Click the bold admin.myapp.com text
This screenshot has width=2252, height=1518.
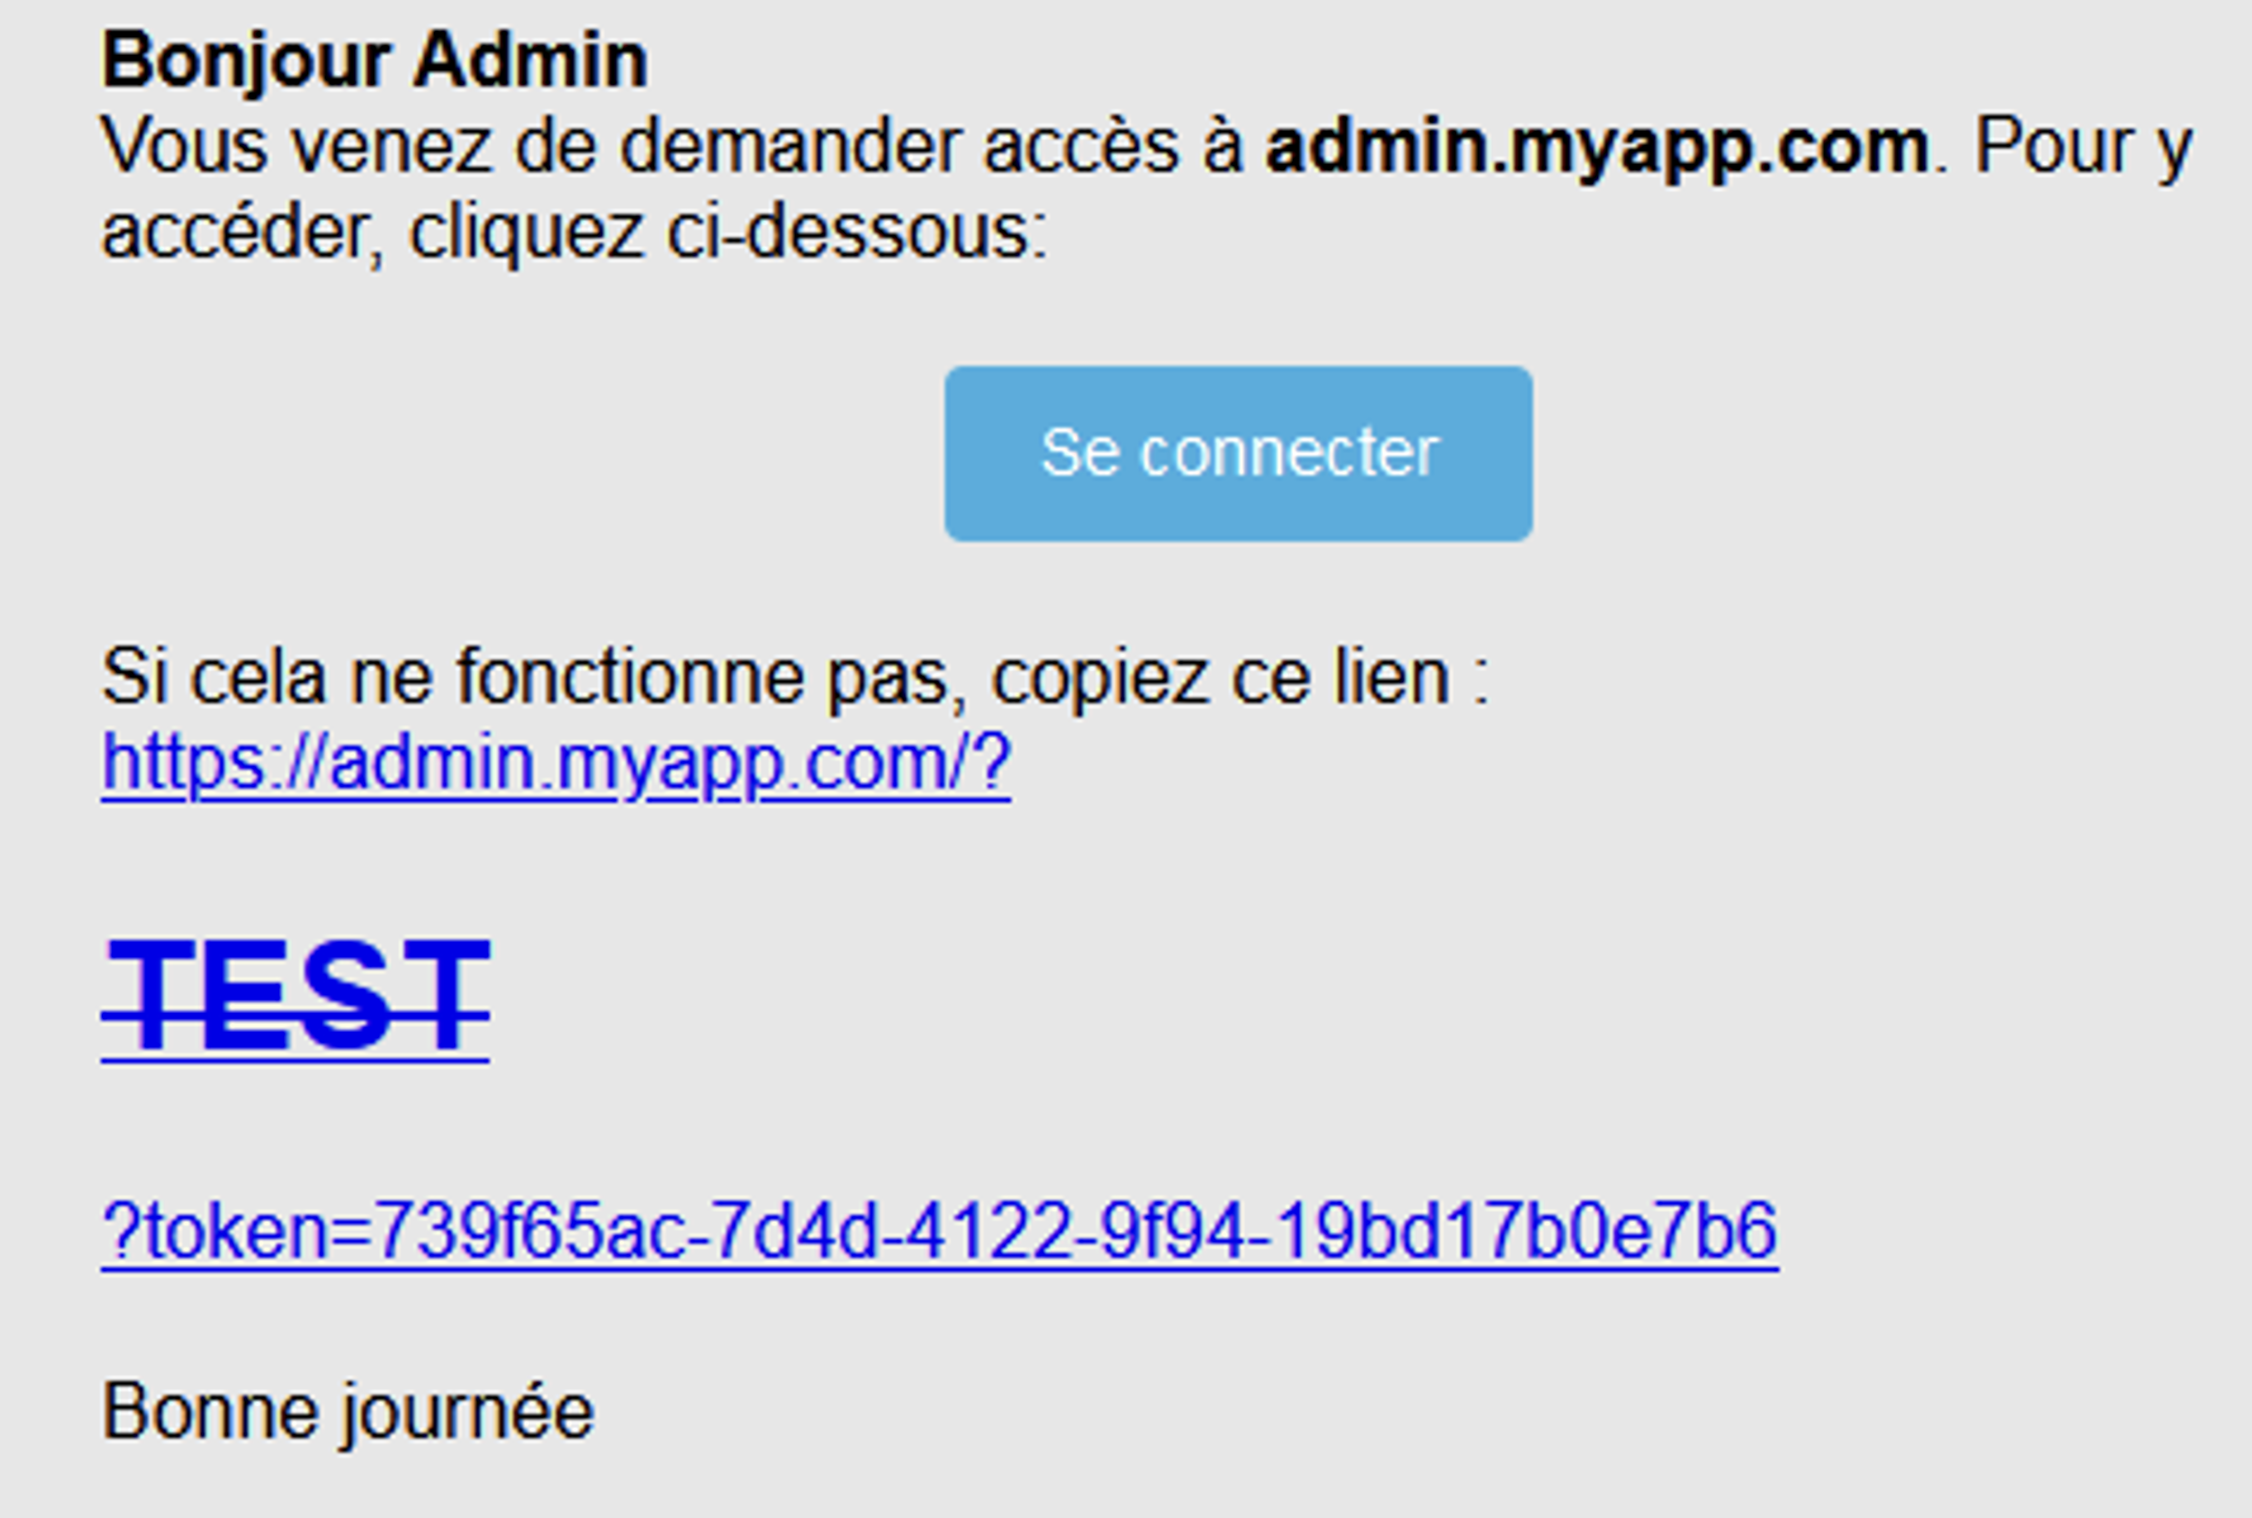click(x=1597, y=148)
